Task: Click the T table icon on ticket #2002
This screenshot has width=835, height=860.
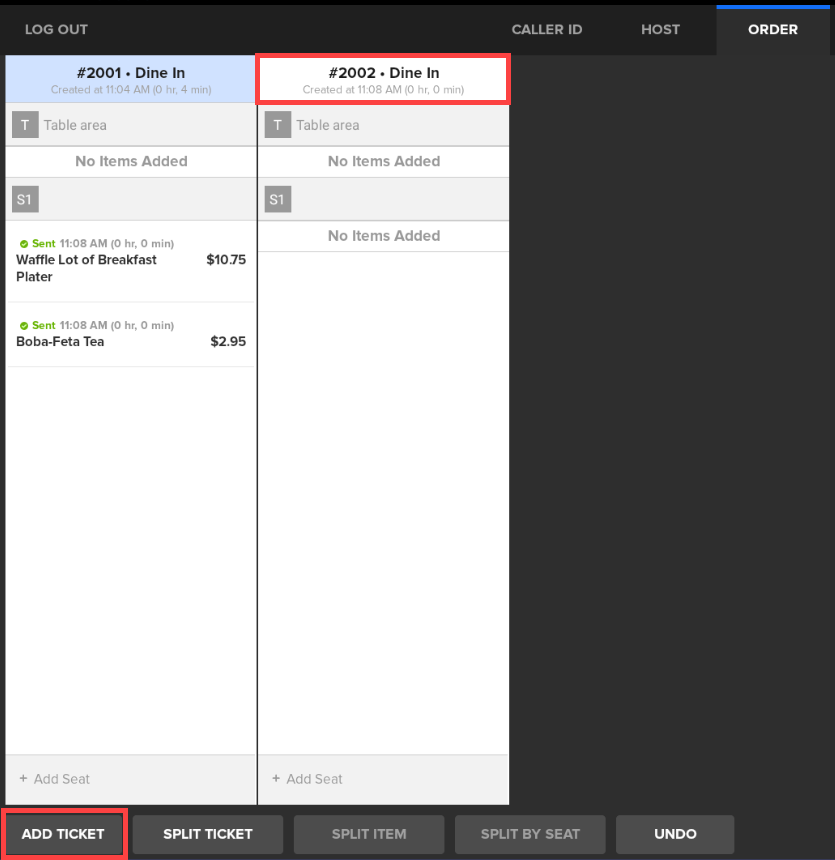Action: (x=277, y=125)
